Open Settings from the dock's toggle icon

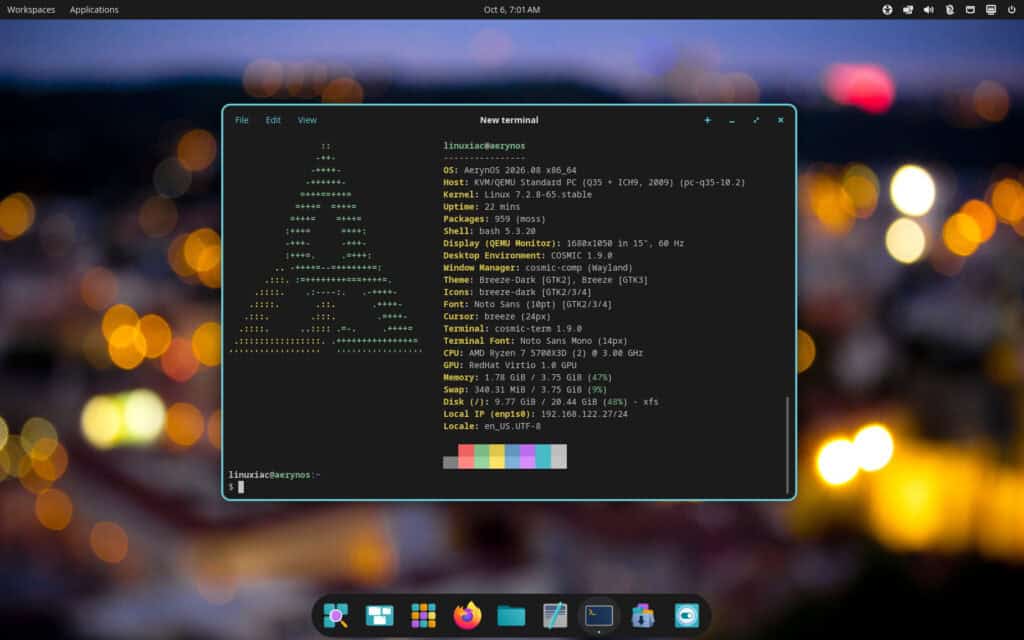(686, 615)
